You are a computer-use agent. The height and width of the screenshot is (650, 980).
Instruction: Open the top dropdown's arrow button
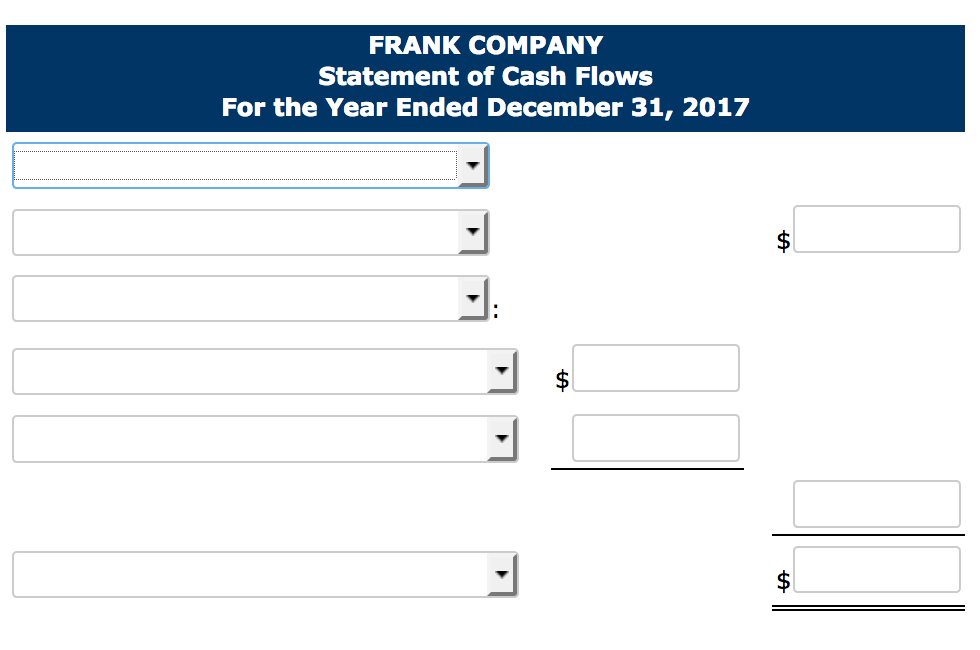(471, 165)
